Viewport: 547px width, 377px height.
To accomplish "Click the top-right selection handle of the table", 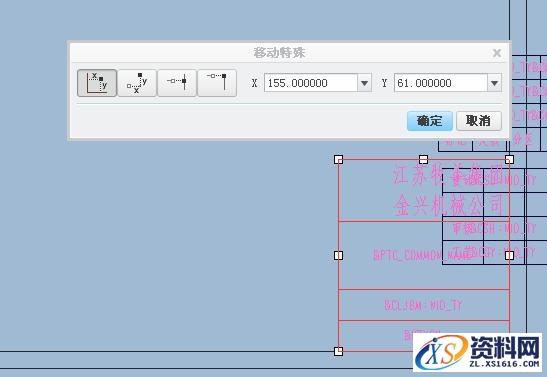I will [509, 159].
